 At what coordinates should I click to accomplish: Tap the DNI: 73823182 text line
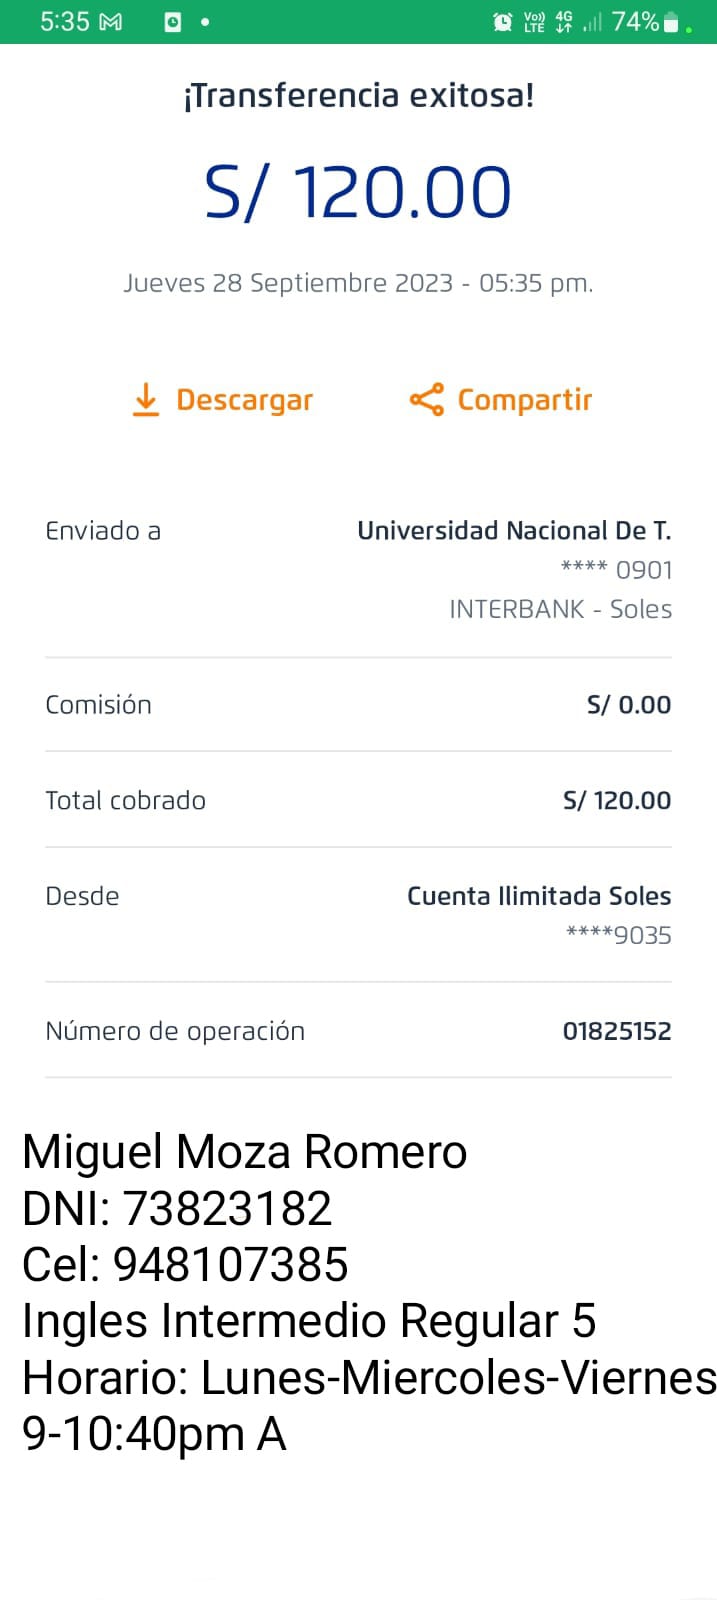[x=177, y=1208]
